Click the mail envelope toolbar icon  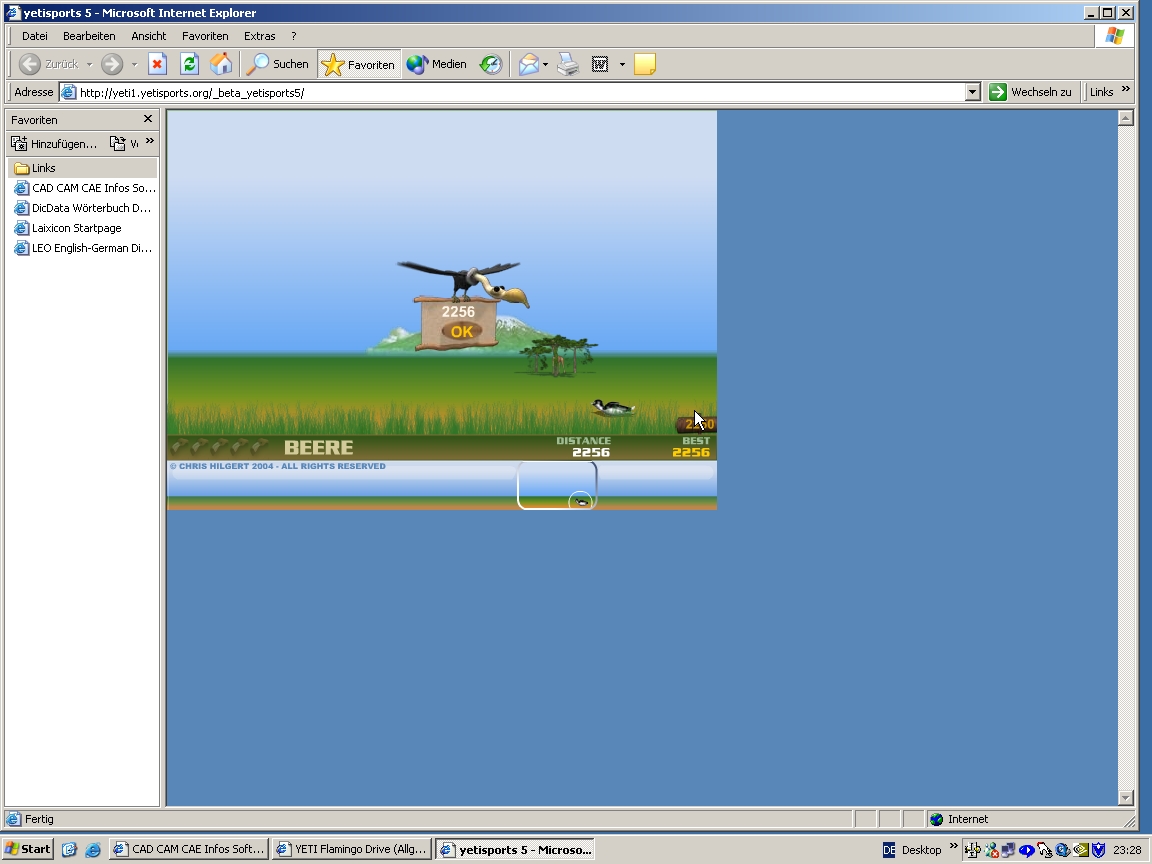(528, 65)
